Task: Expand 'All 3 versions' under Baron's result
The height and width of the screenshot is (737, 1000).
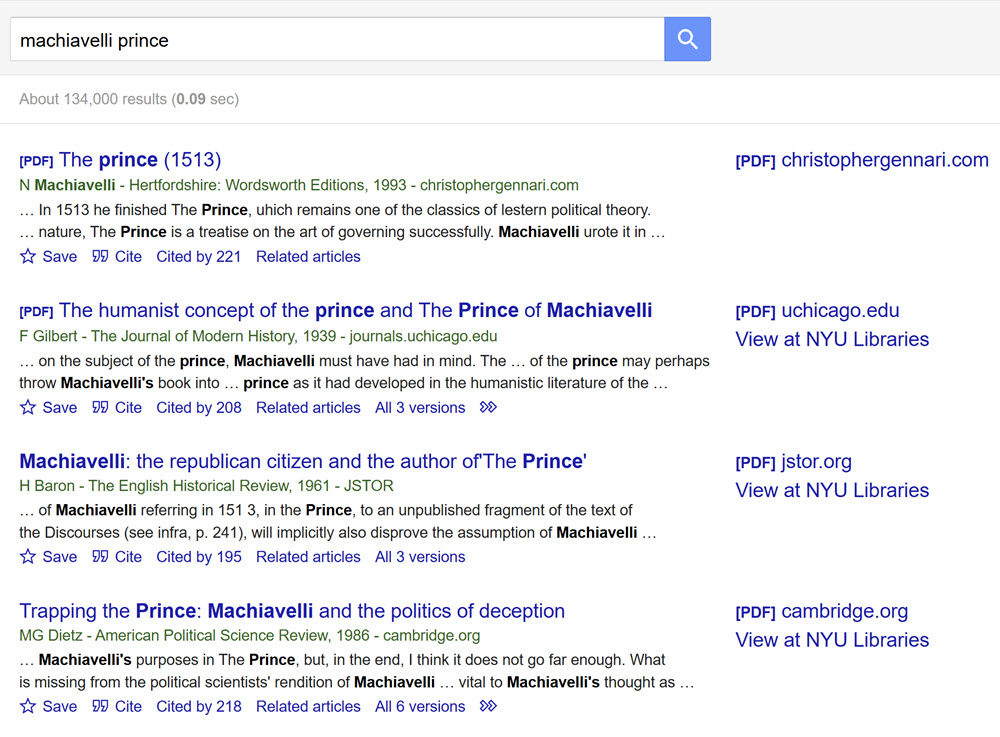Action: click(419, 556)
